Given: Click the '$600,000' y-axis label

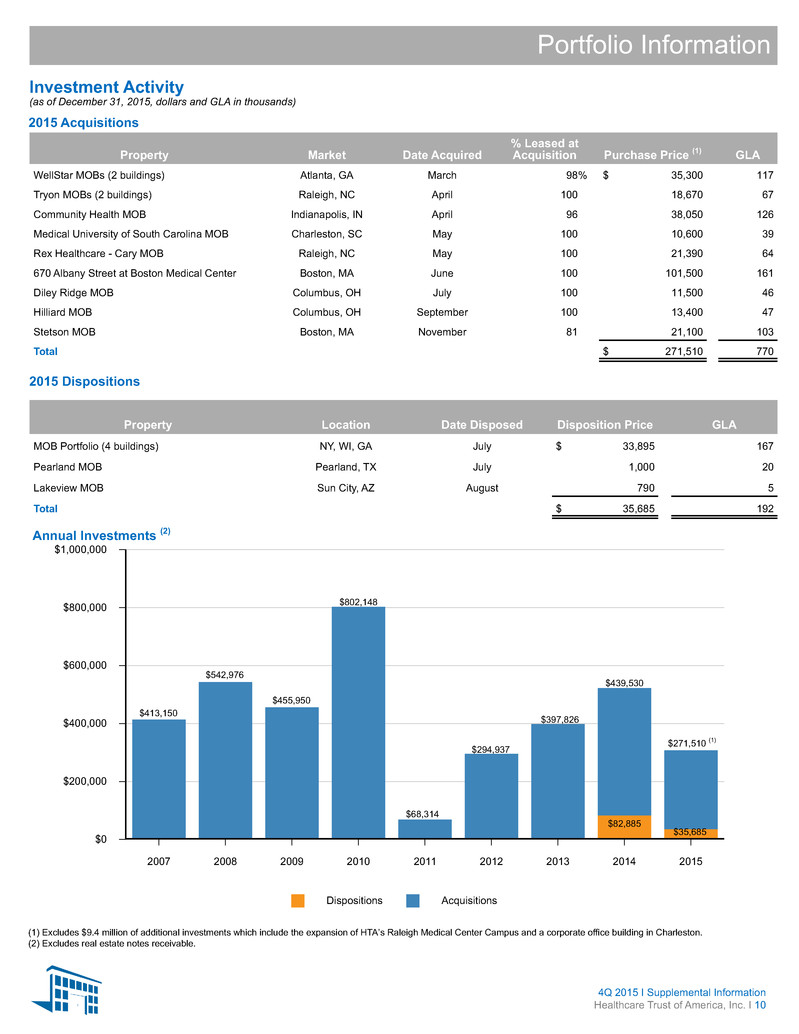Looking at the screenshot, I should pos(85,665).
